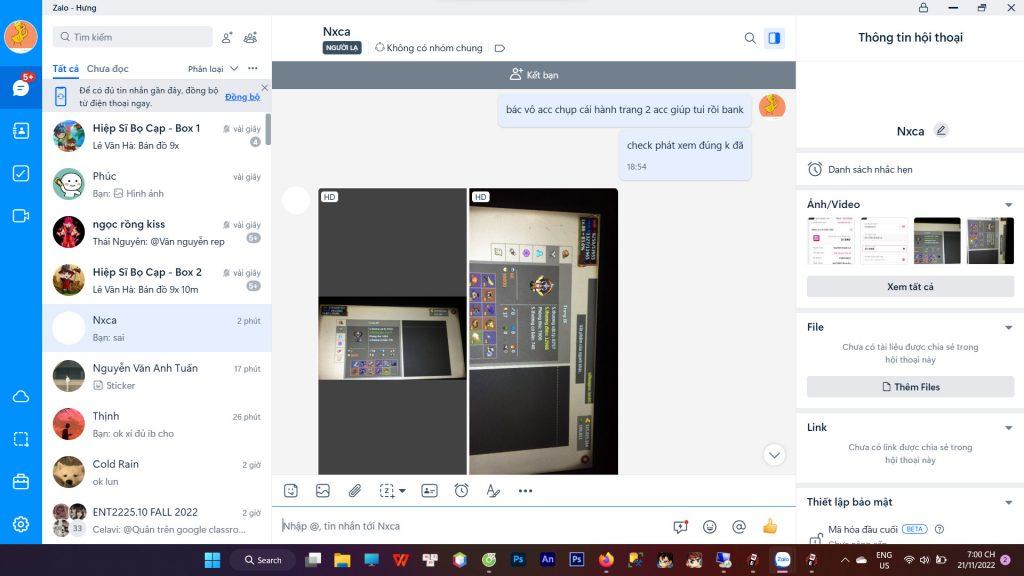
Task: Select the Tất cả tab
Action: point(65,69)
